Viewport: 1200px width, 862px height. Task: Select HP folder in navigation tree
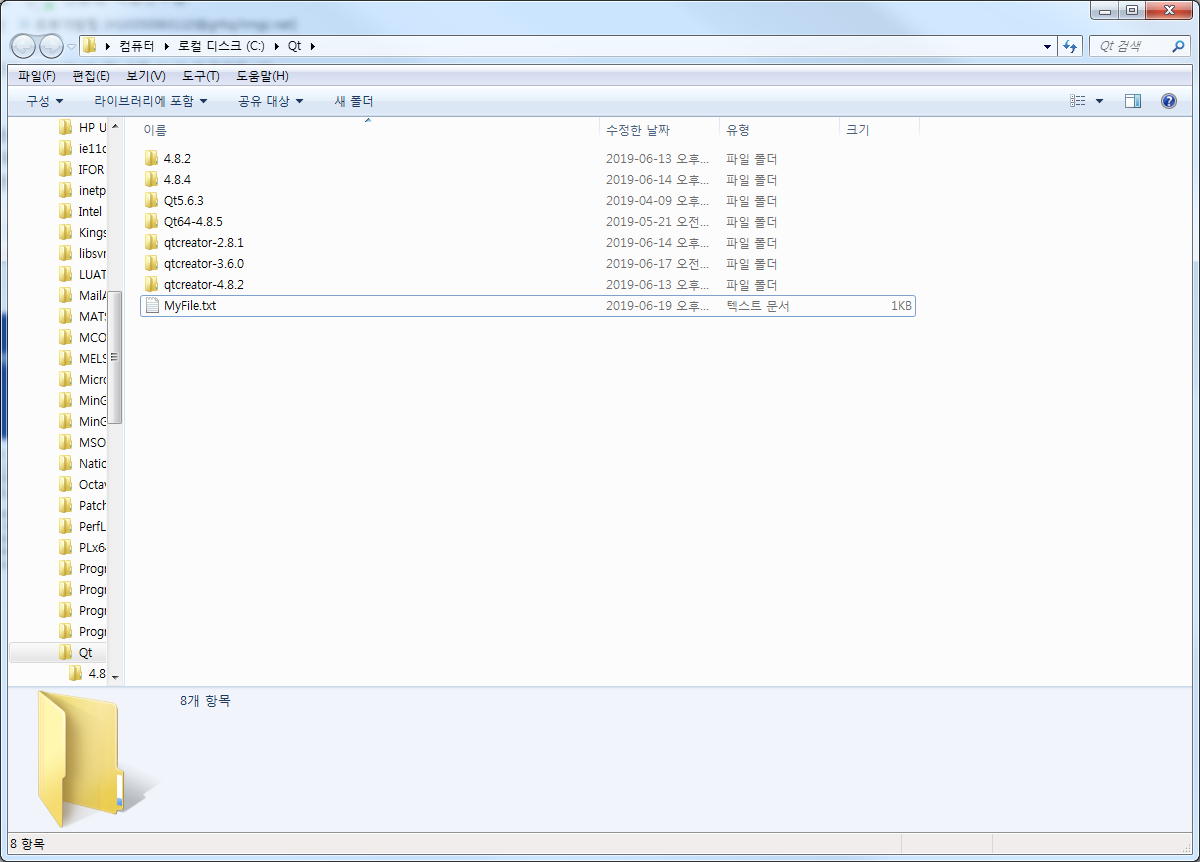click(81, 127)
